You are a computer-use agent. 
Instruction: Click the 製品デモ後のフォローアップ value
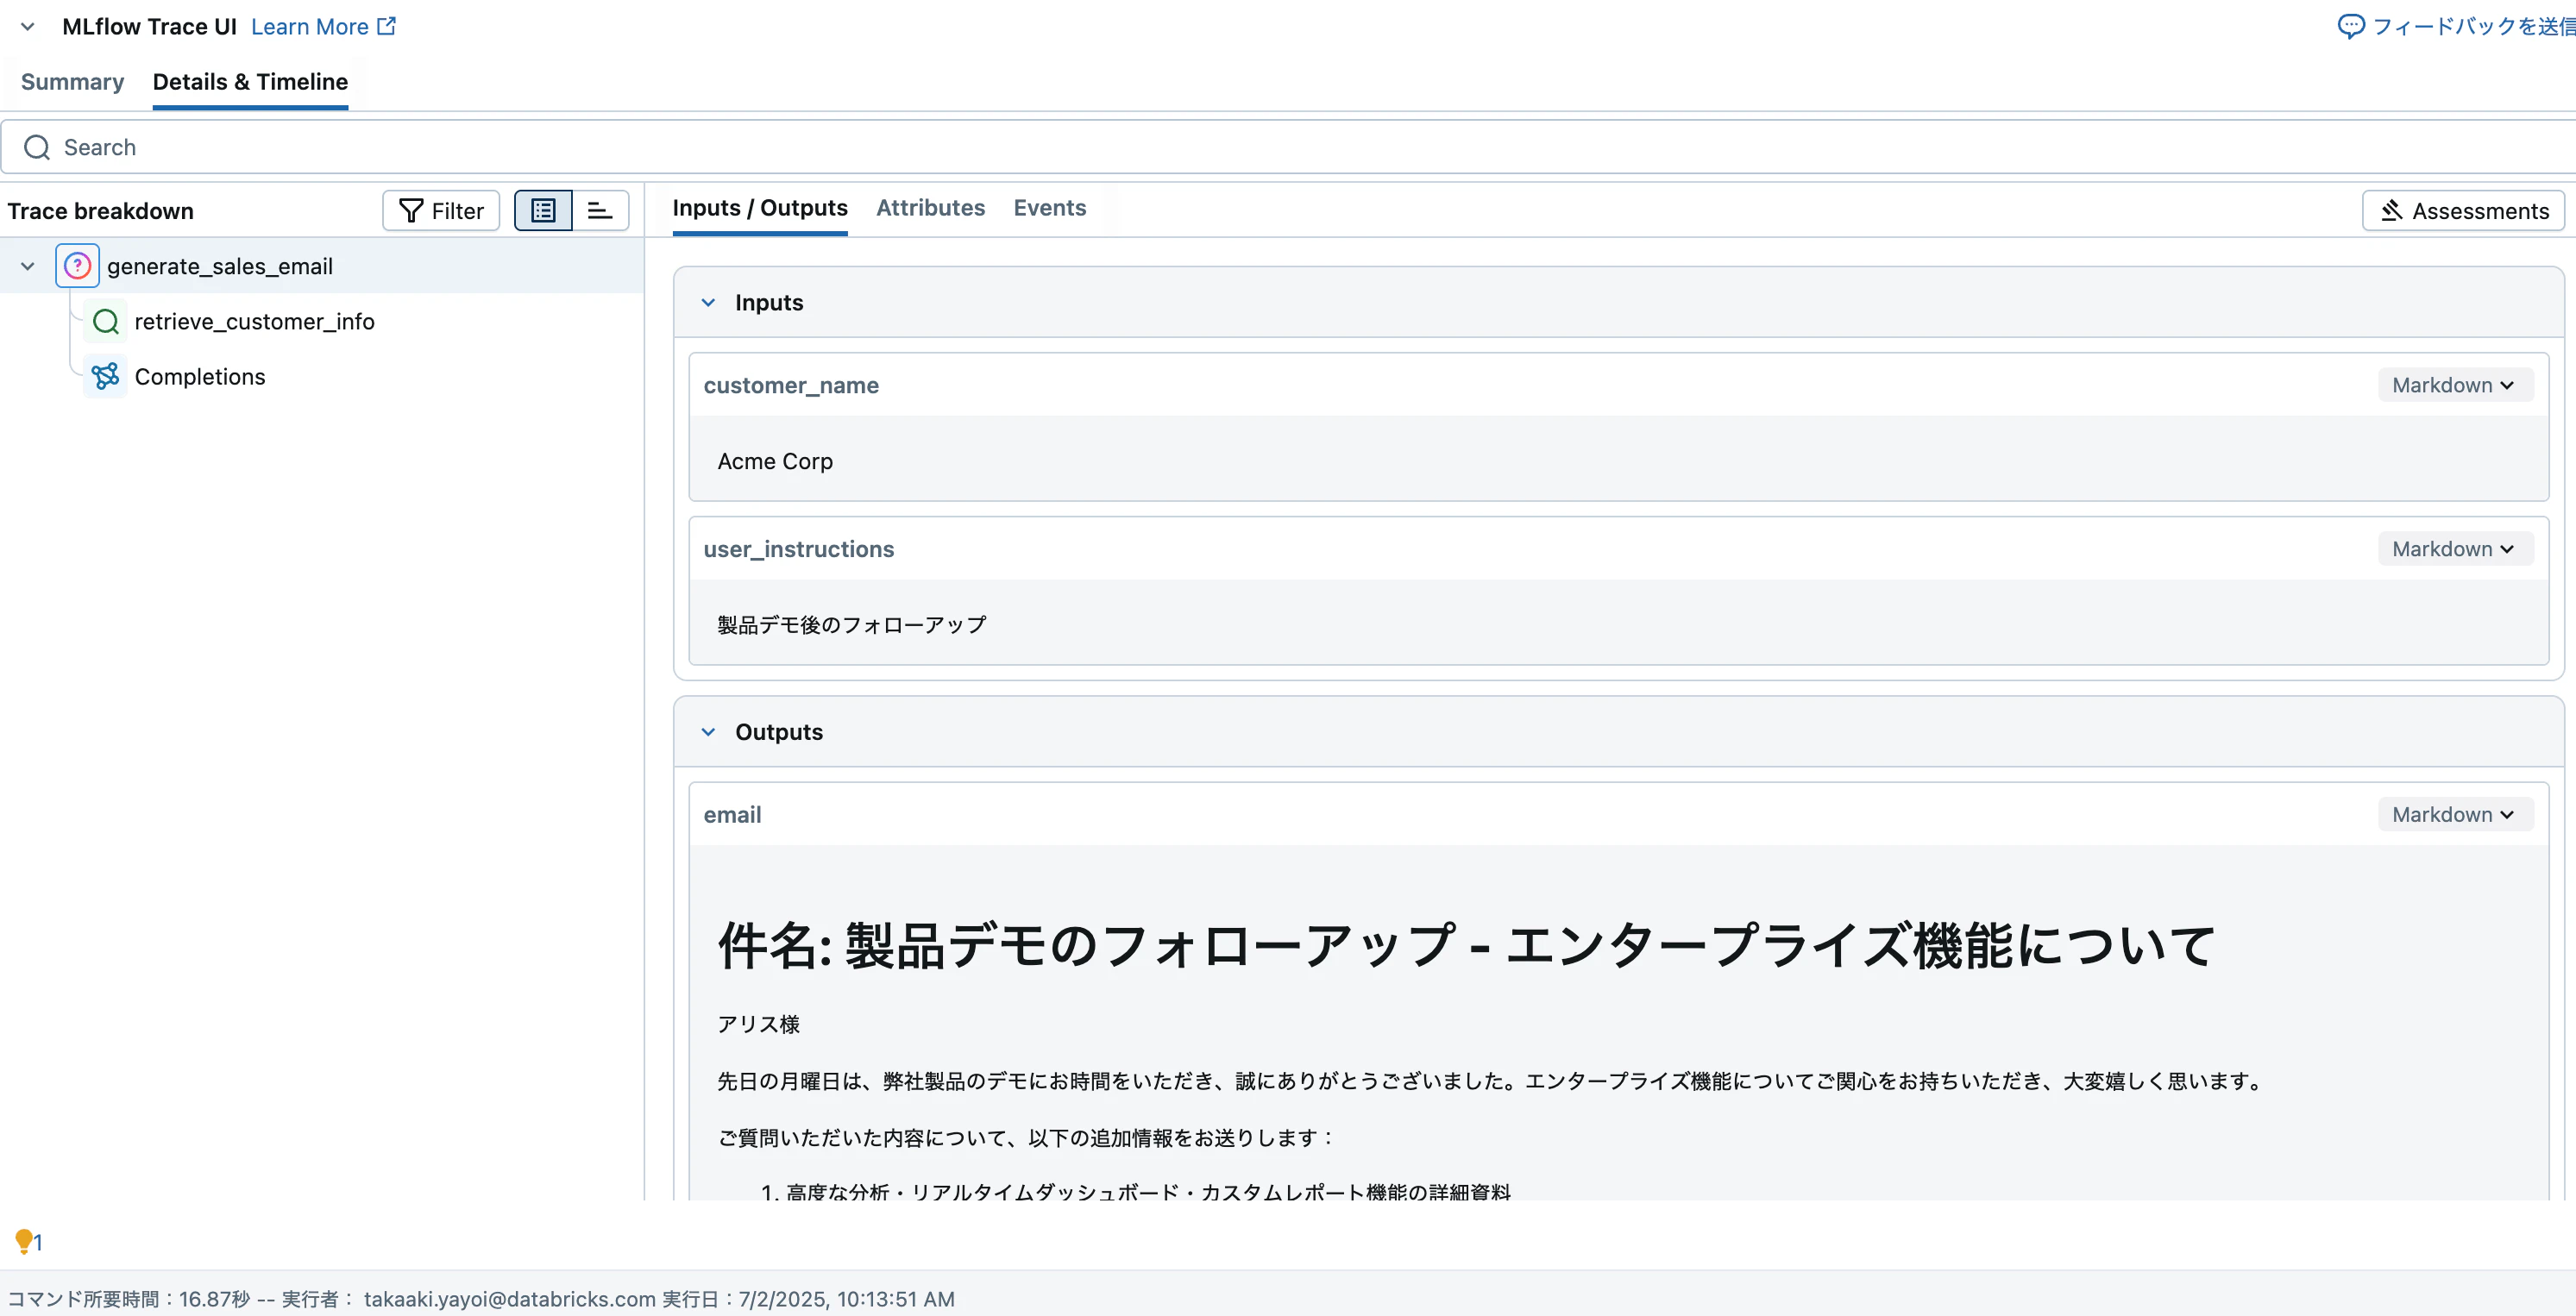click(x=852, y=625)
